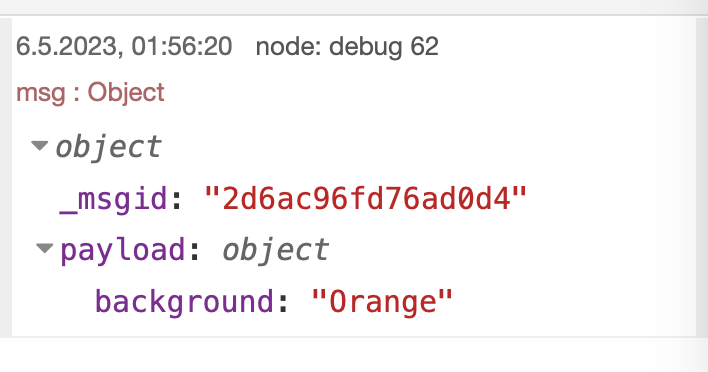The width and height of the screenshot is (708, 372).
Task: Click the 01:56:20 time in timestamp
Action: click(x=182, y=46)
